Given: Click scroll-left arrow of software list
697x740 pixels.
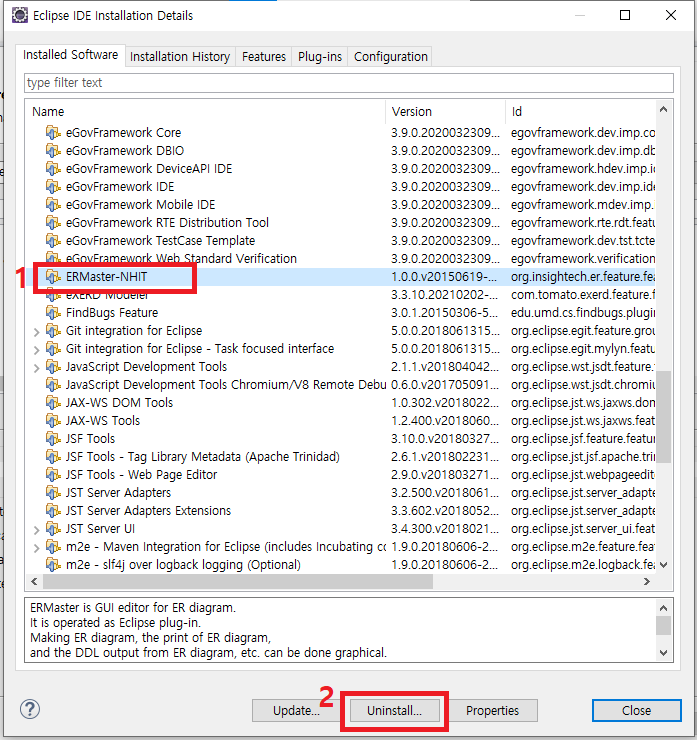Looking at the screenshot, I should [x=34, y=581].
